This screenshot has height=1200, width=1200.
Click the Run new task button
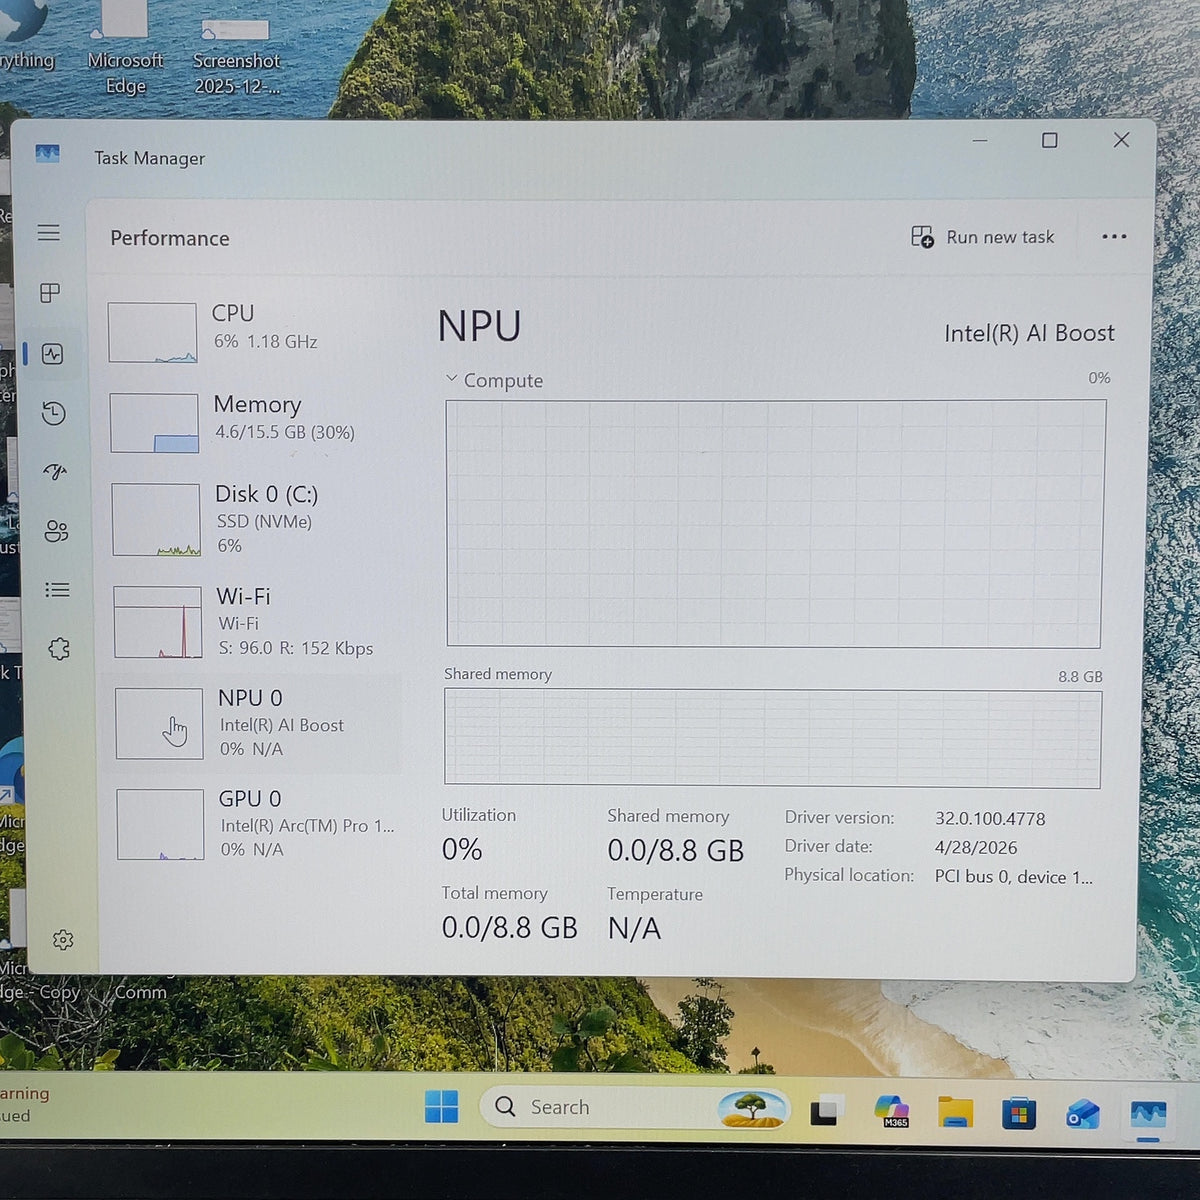point(983,237)
